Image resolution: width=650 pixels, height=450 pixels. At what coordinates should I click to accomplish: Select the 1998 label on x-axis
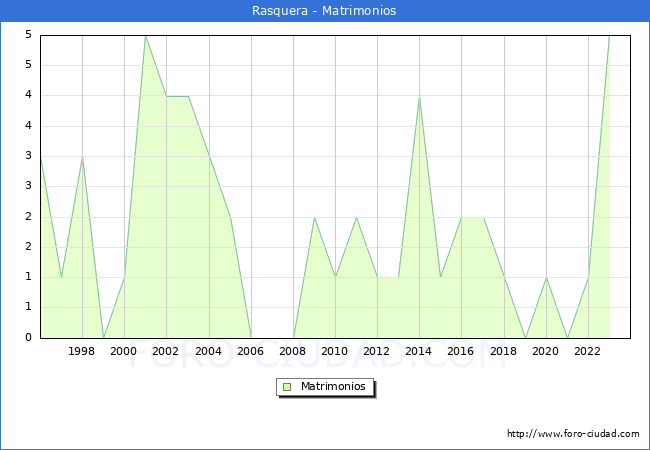[x=82, y=351]
